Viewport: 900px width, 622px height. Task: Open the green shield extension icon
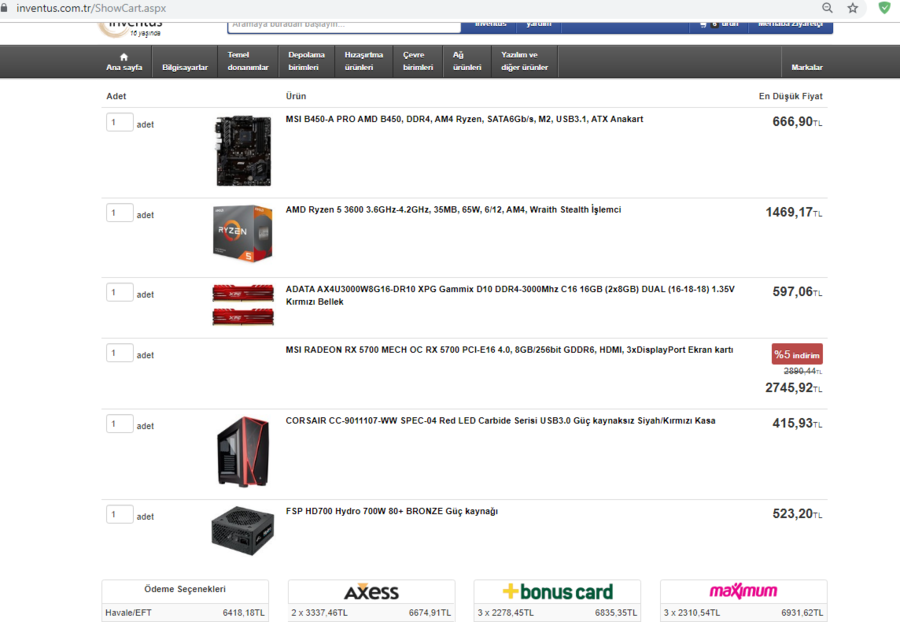click(885, 8)
